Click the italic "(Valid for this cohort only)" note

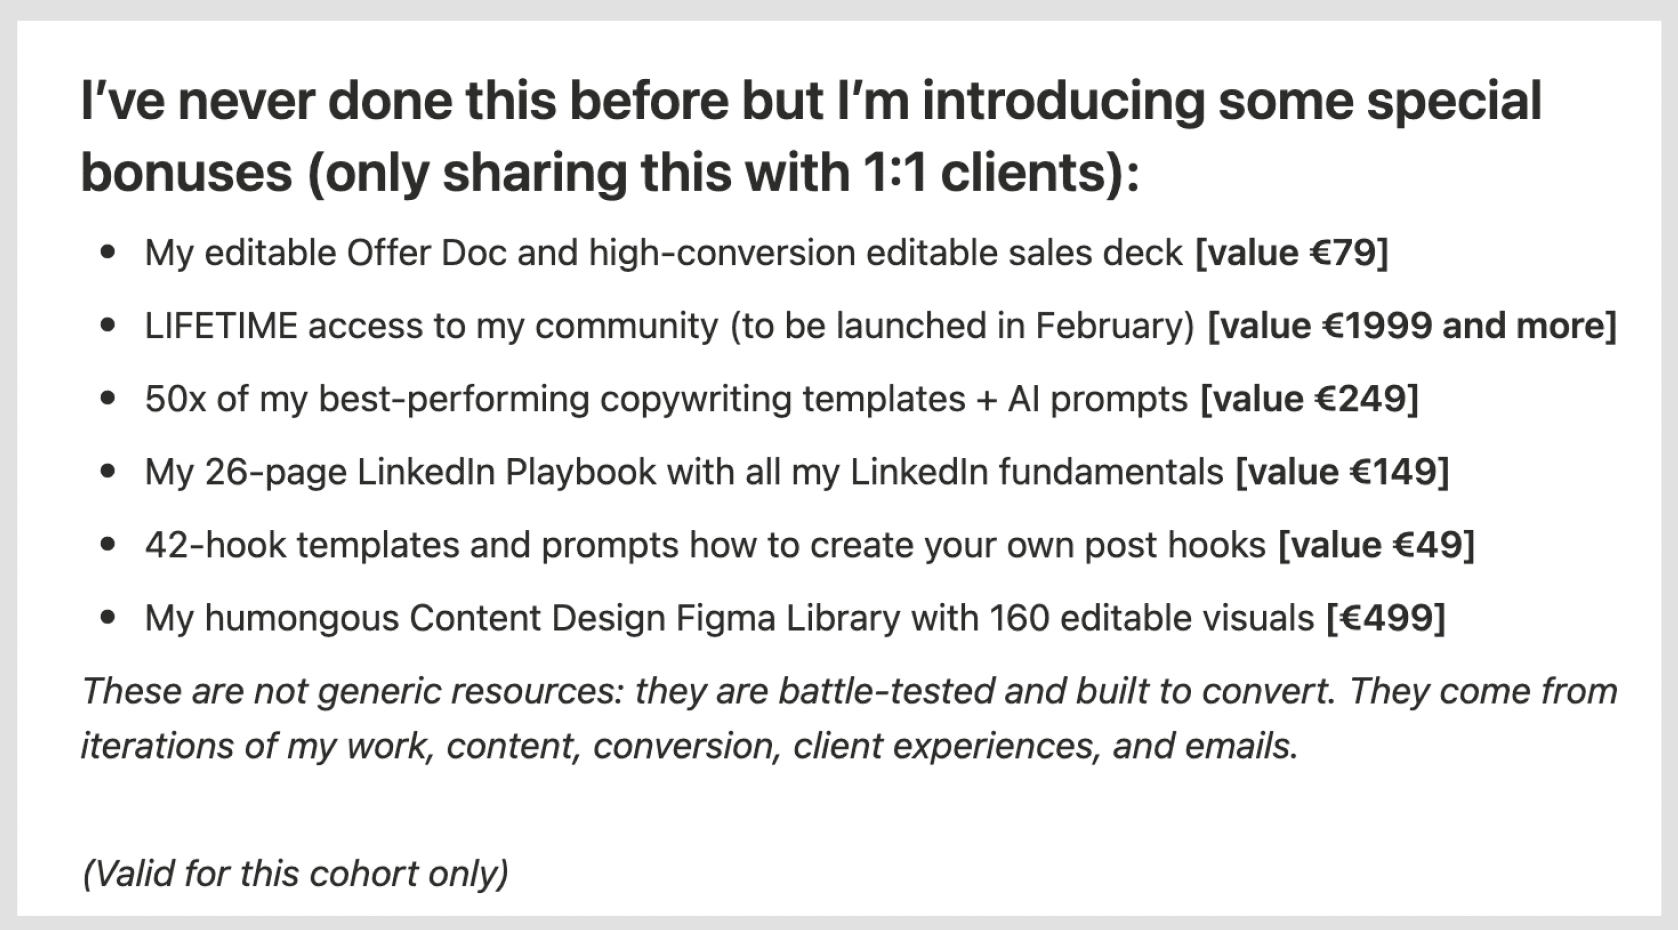[295, 874]
